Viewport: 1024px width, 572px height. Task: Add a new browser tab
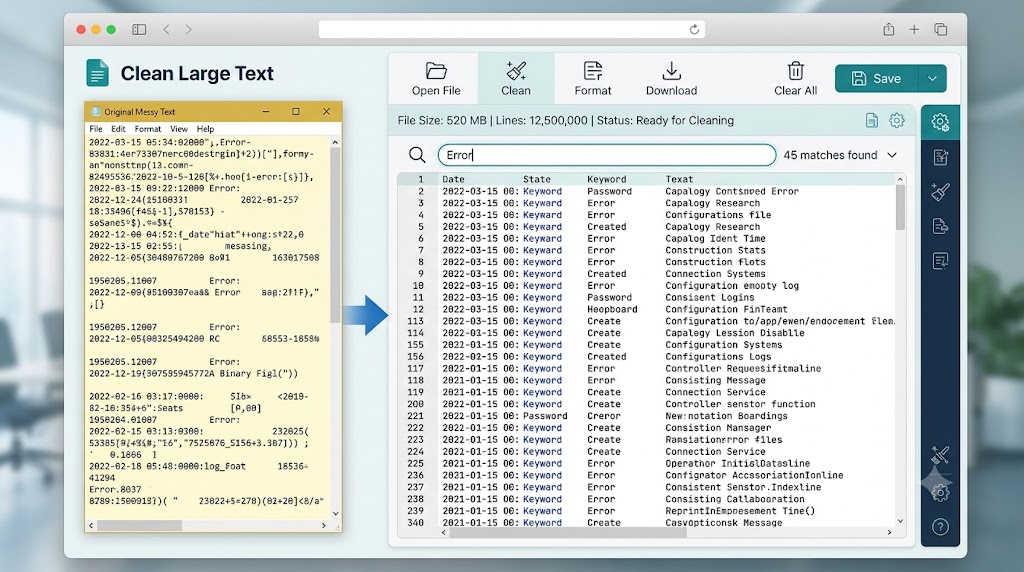(914, 29)
